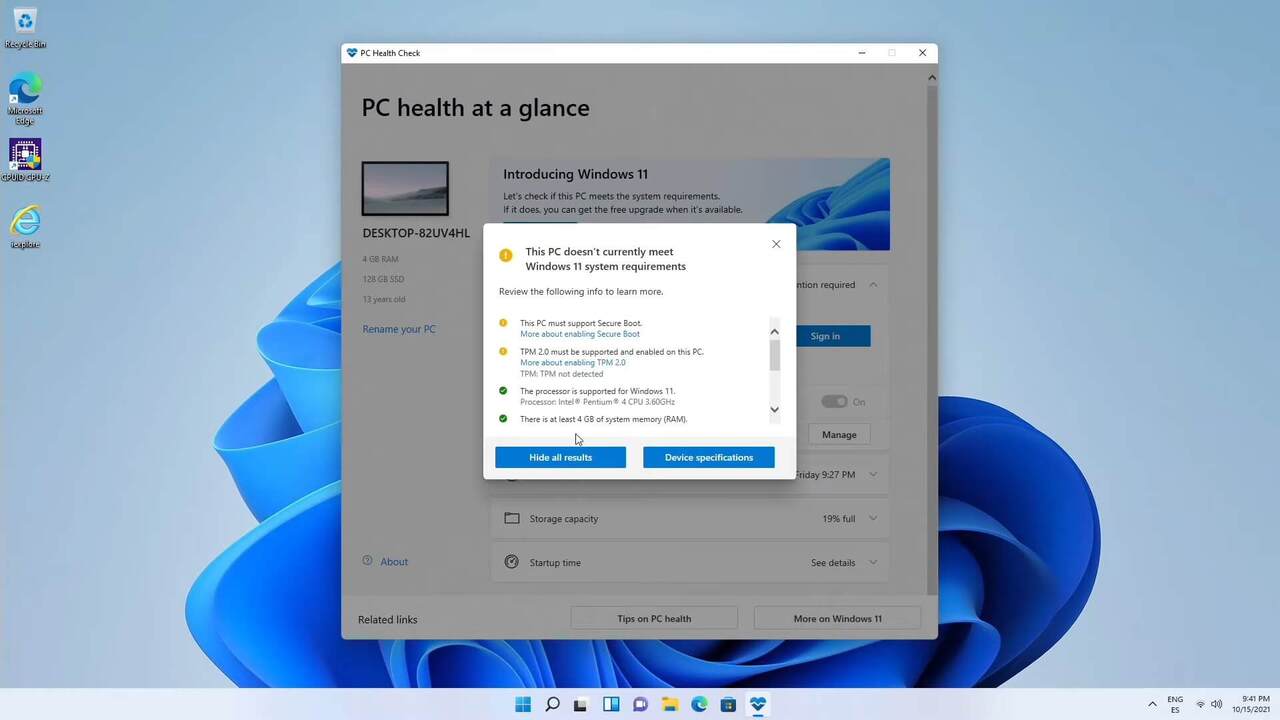Open the Windows Start menu
The width and height of the screenshot is (1280, 720).
pyautogui.click(x=523, y=704)
